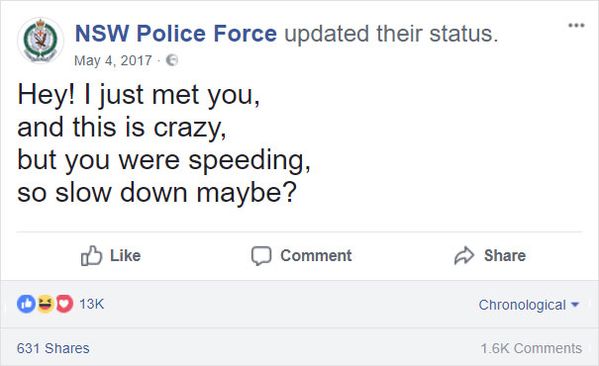599x366 pixels.
Task: Select the Share button text
Action: coord(505,256)
